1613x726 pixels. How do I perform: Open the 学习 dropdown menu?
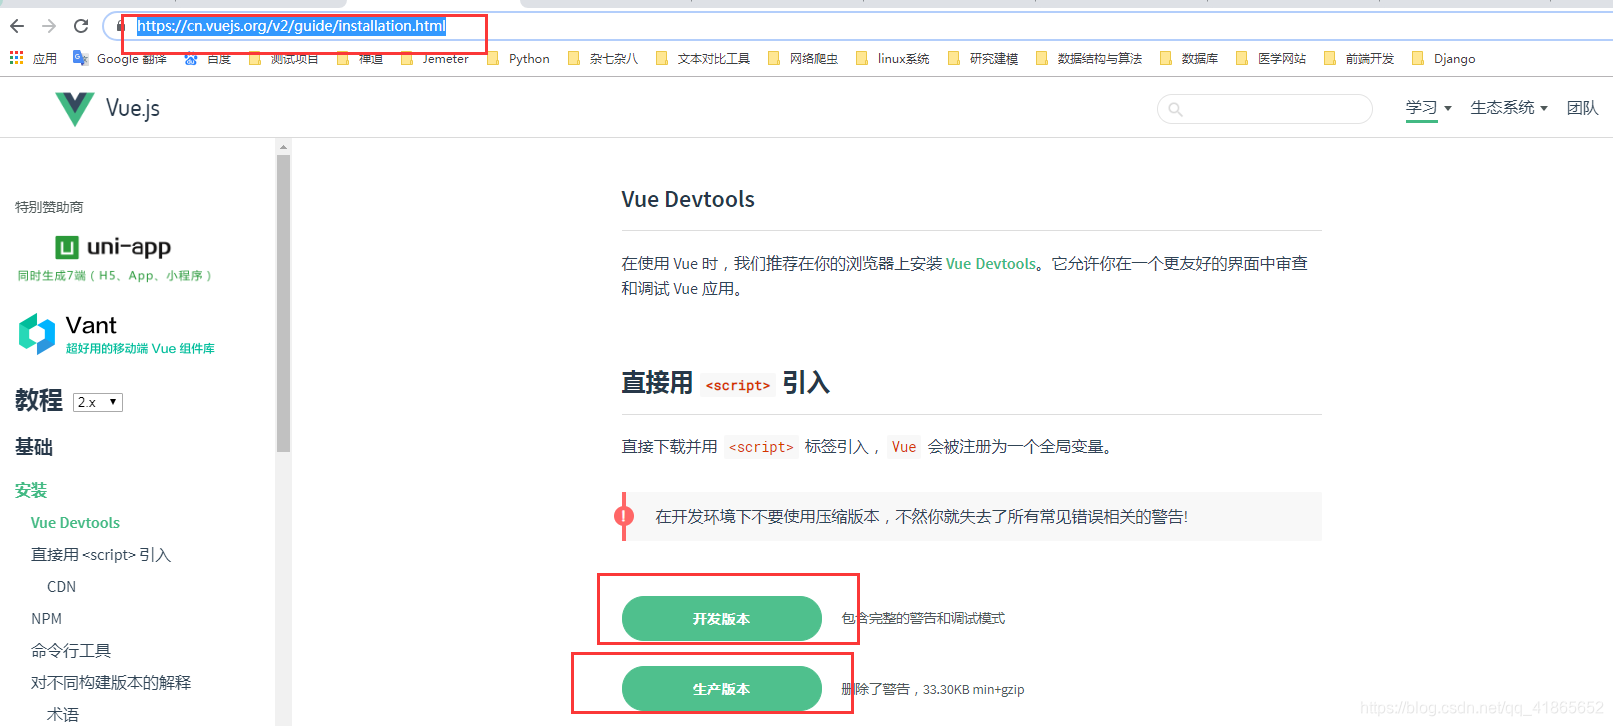pos(1428,108)
